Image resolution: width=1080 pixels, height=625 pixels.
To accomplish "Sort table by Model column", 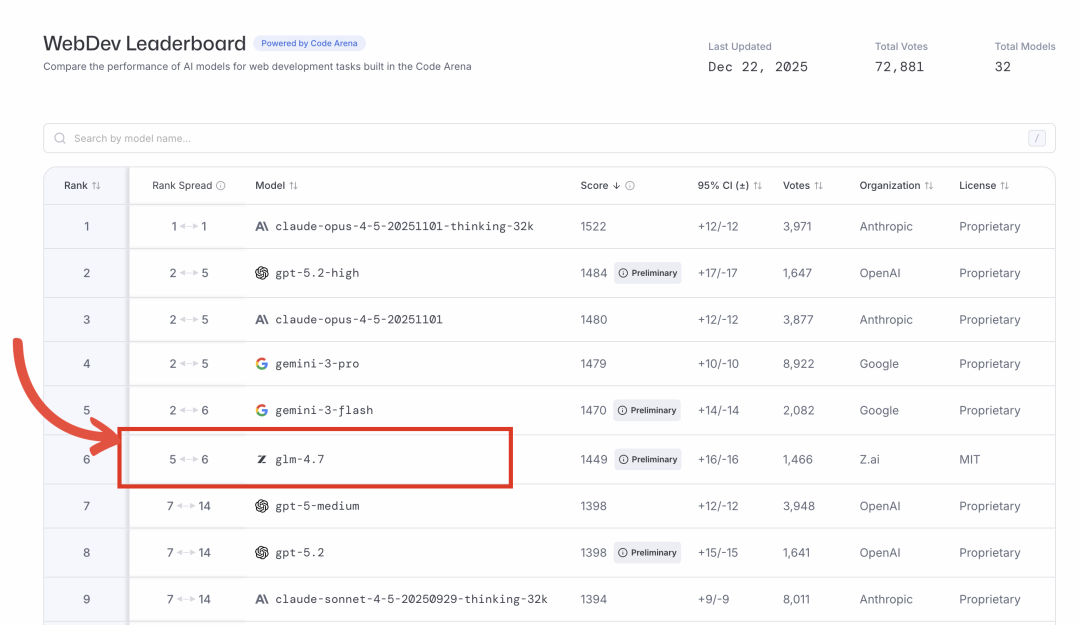I will (x=276, y=185).
